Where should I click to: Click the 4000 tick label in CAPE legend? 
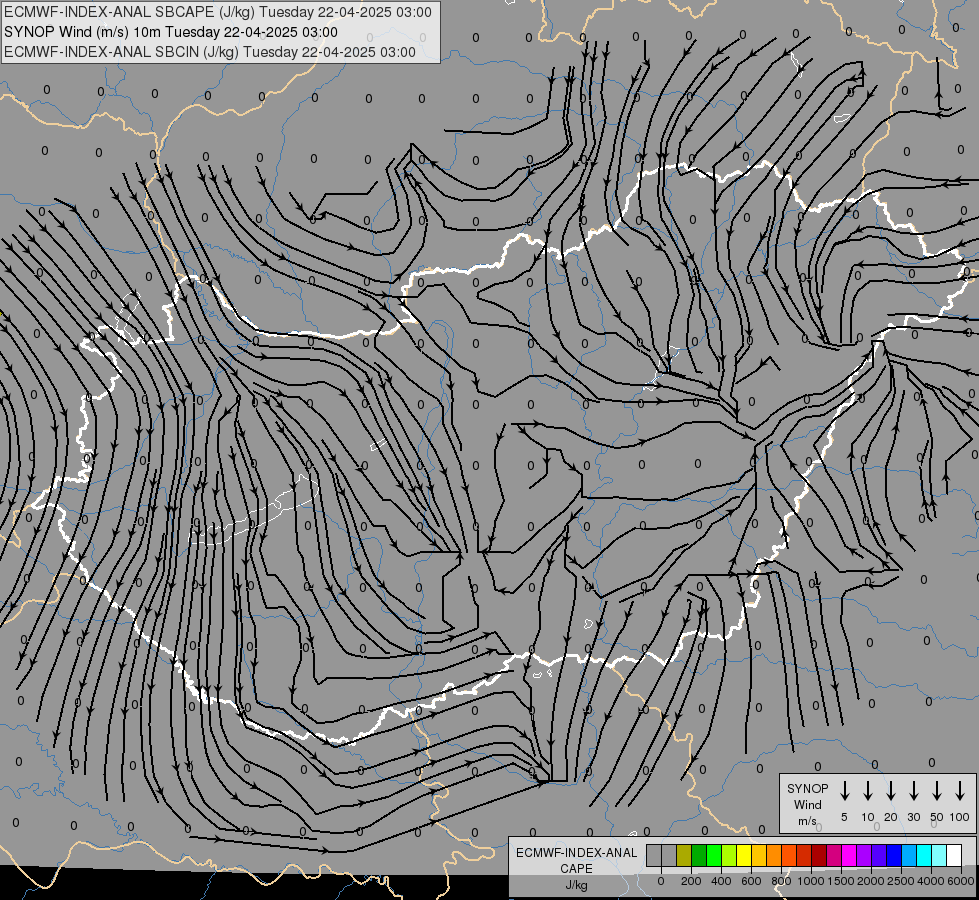tap(931, 881)
